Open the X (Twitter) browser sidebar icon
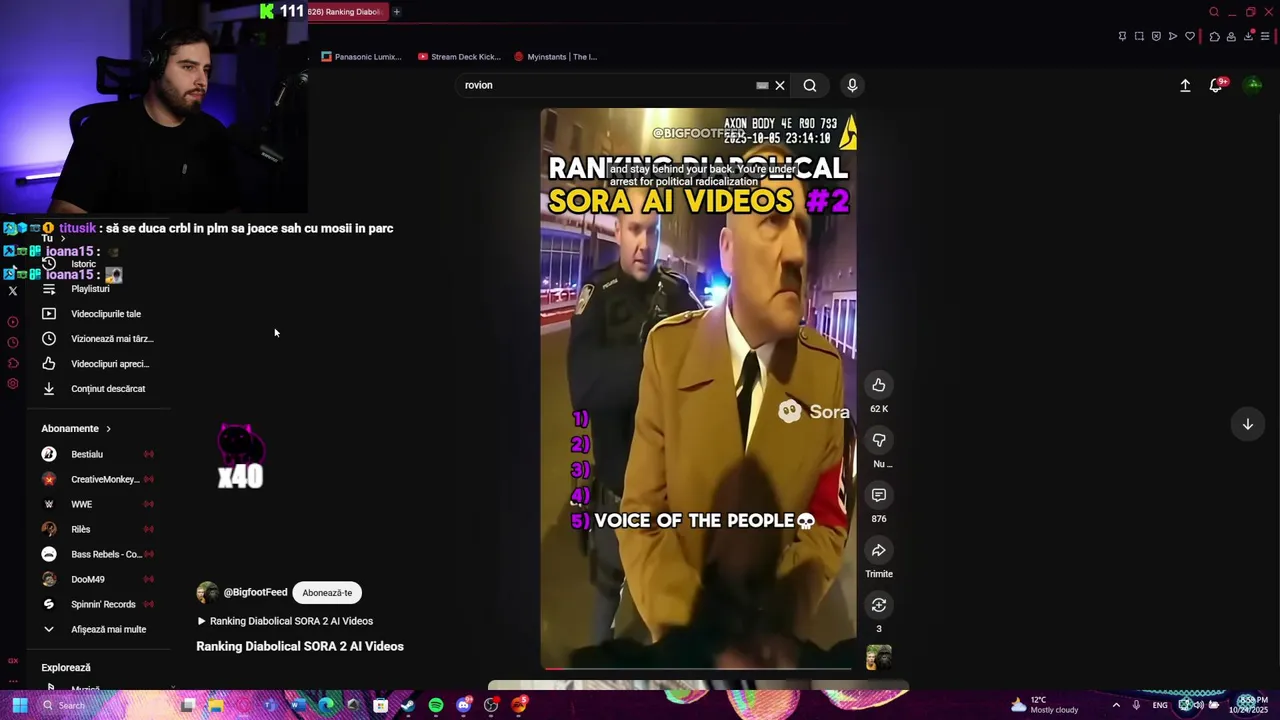The image size is (1280, 720). [13, 291]
